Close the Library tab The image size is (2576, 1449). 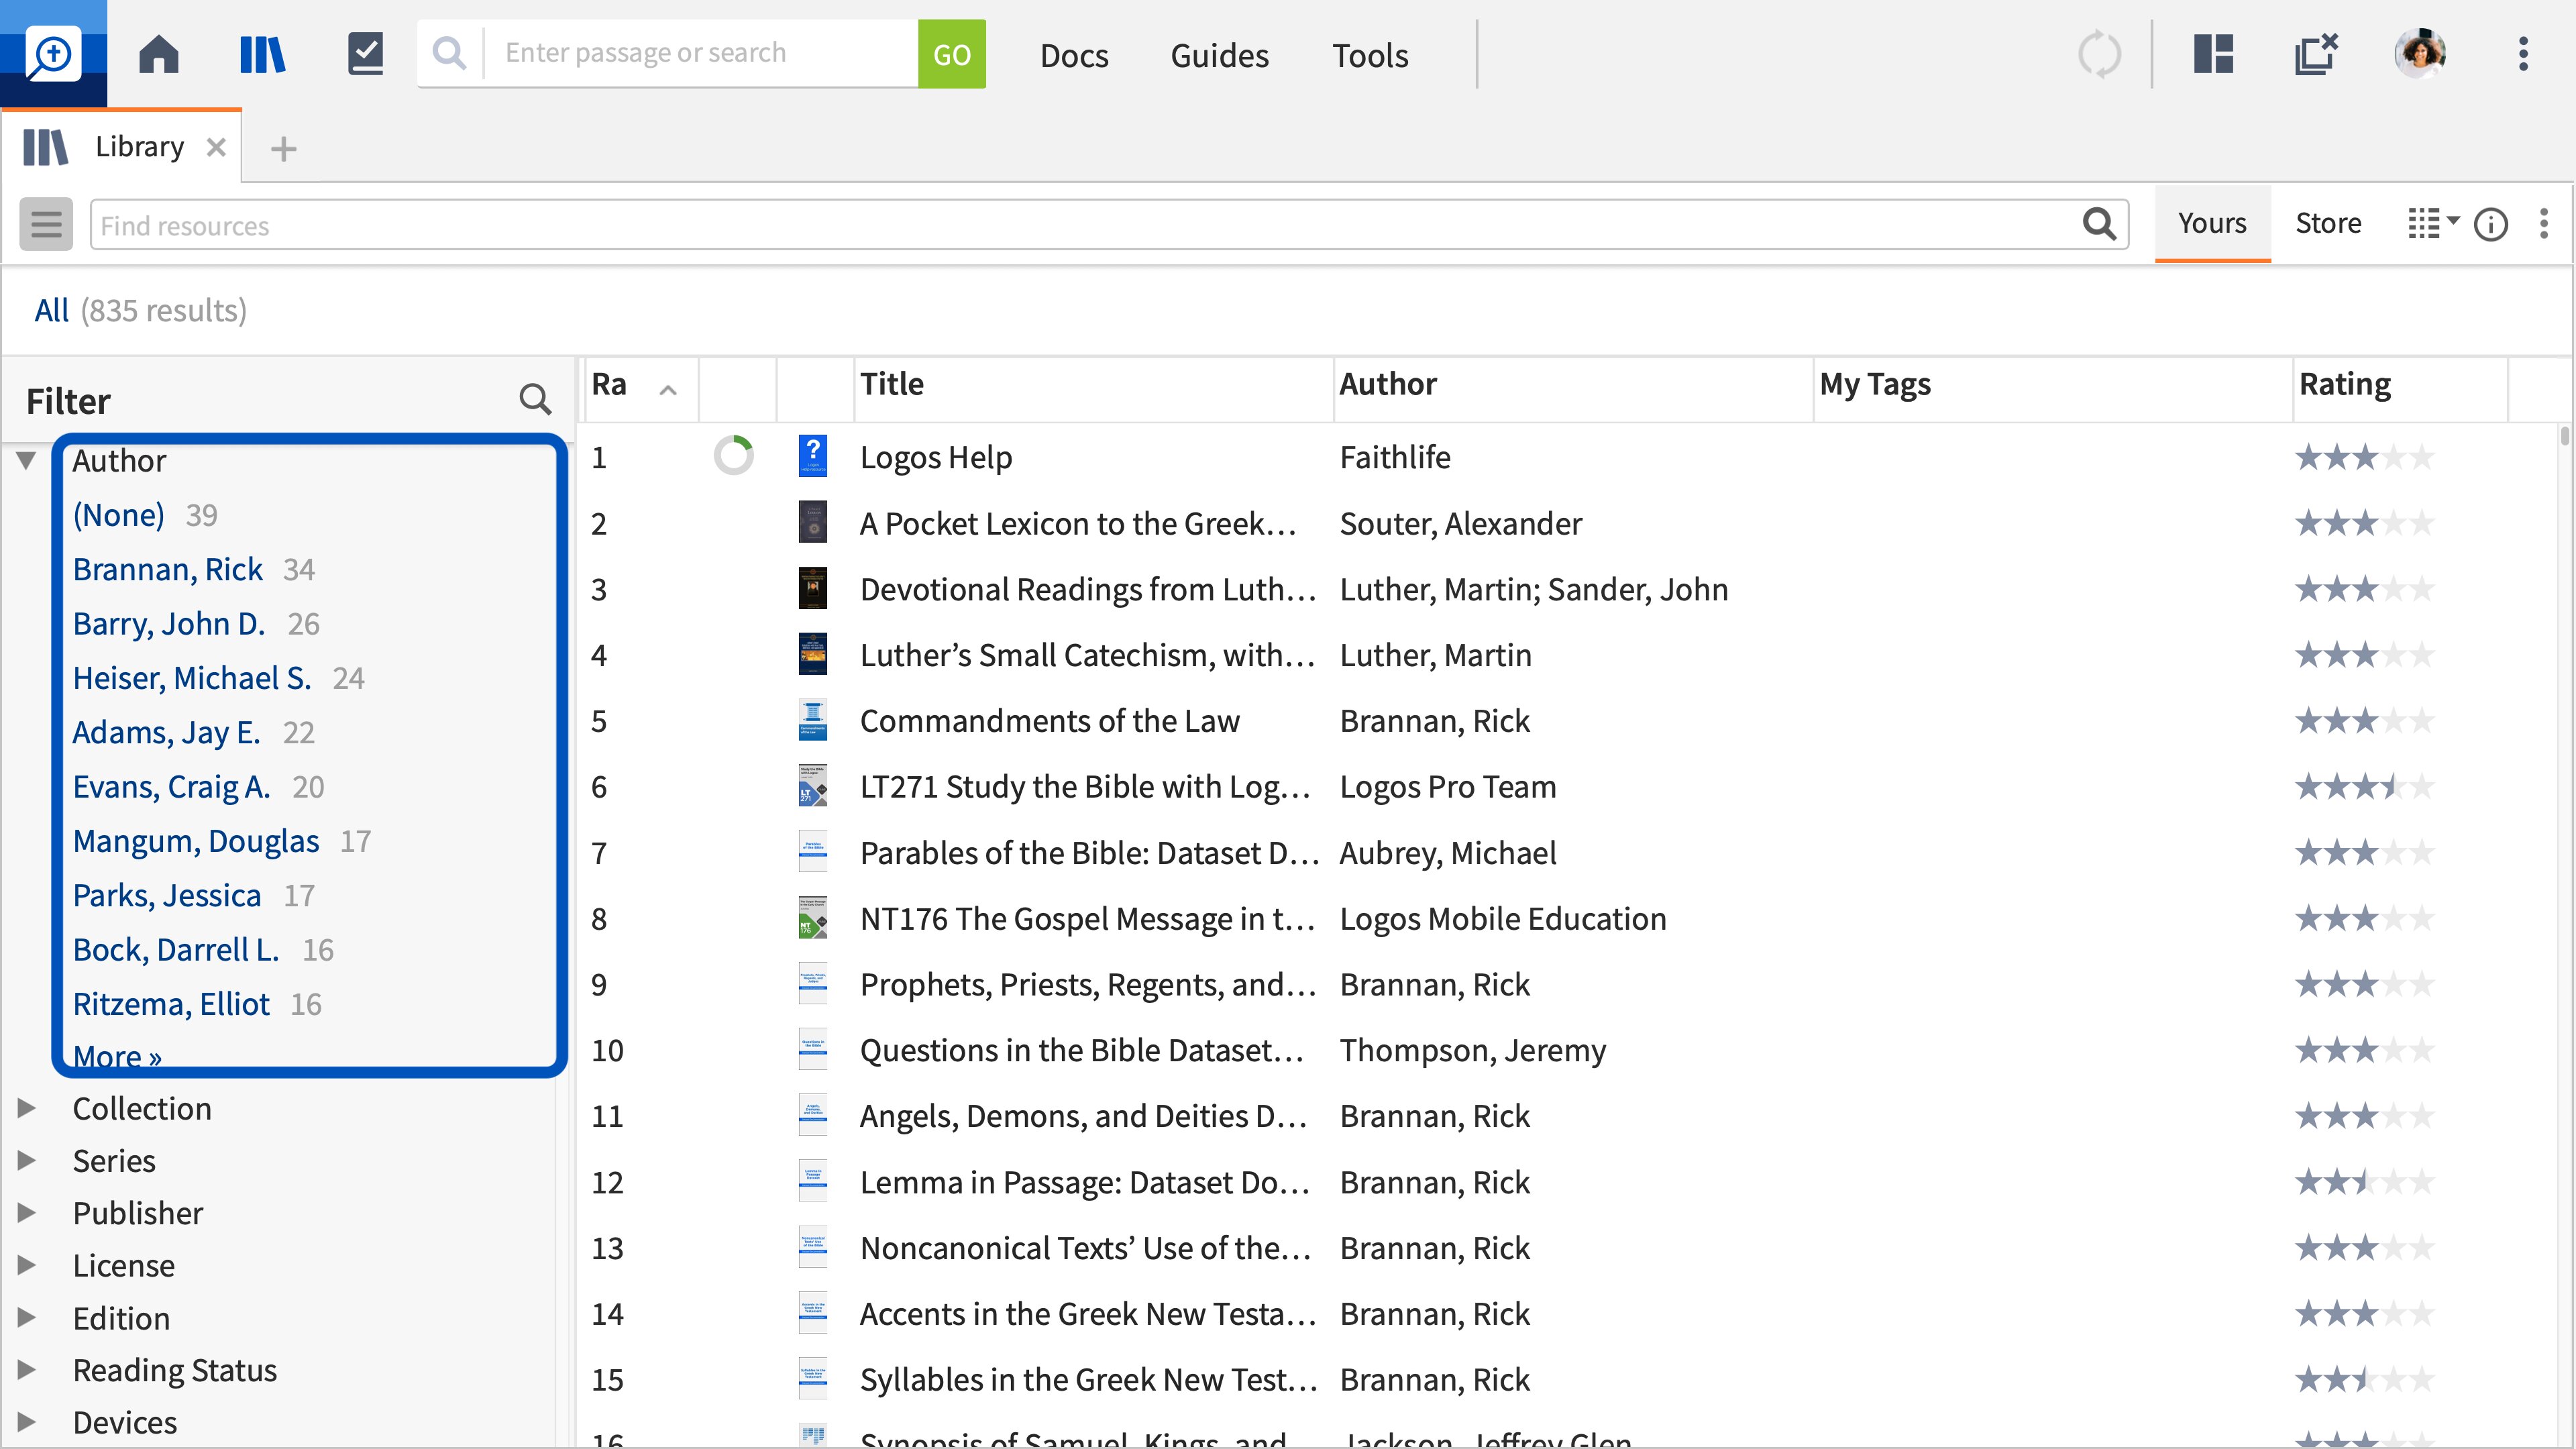(x=215, y=148)
